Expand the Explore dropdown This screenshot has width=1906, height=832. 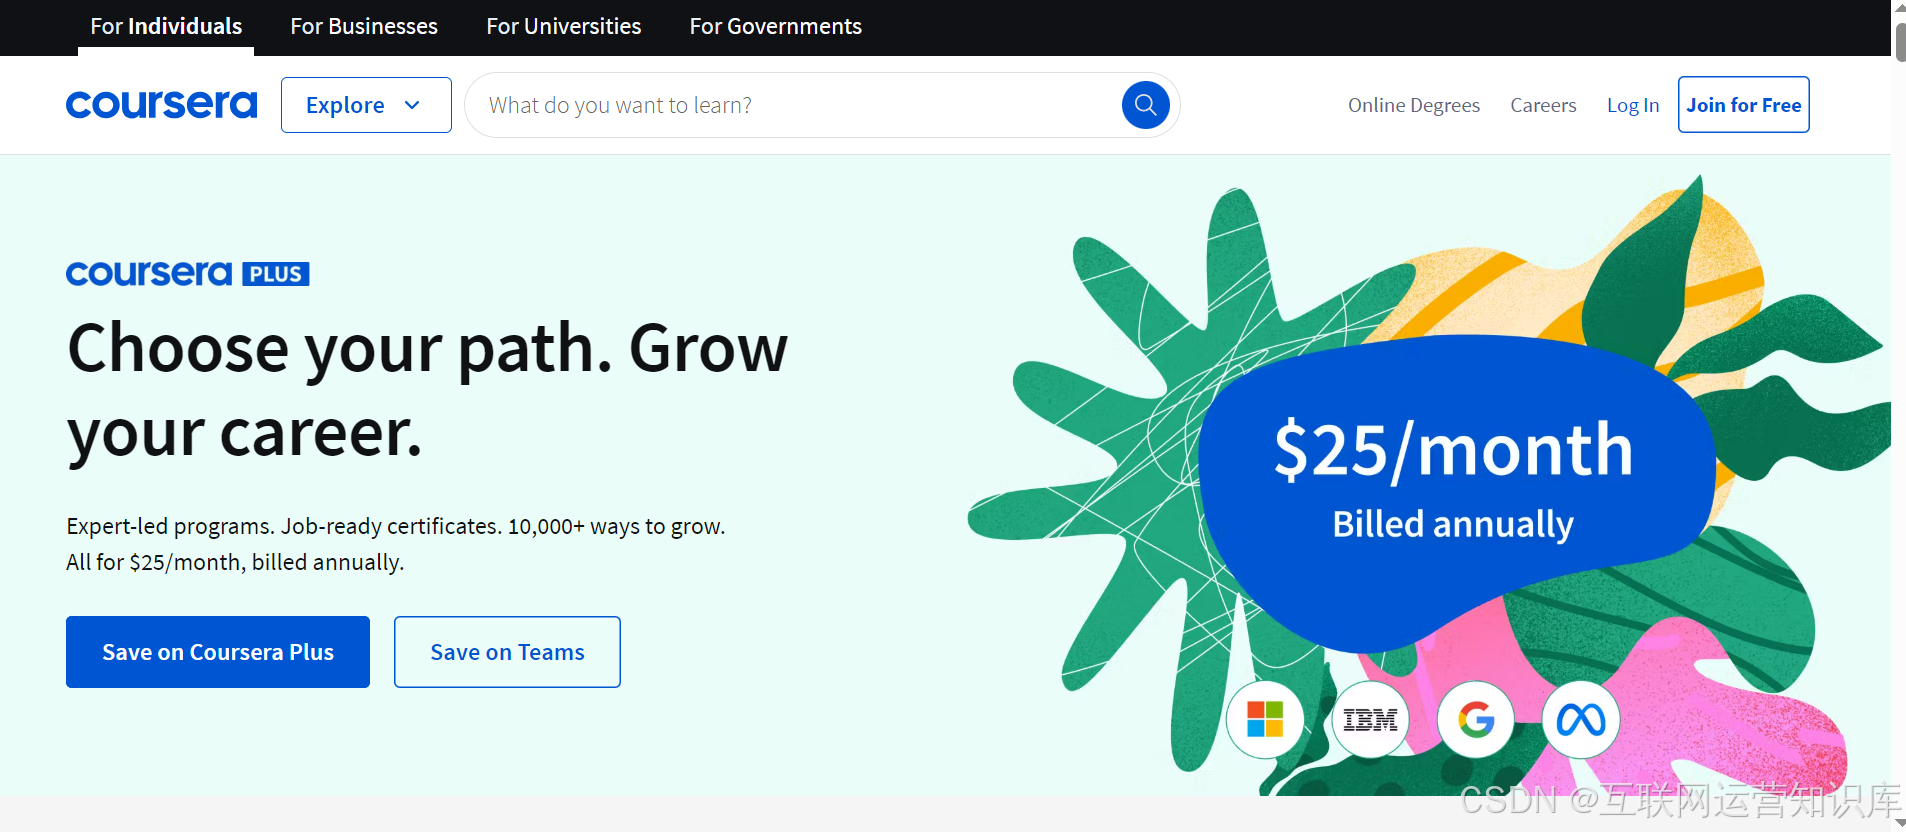pos(366,105)
